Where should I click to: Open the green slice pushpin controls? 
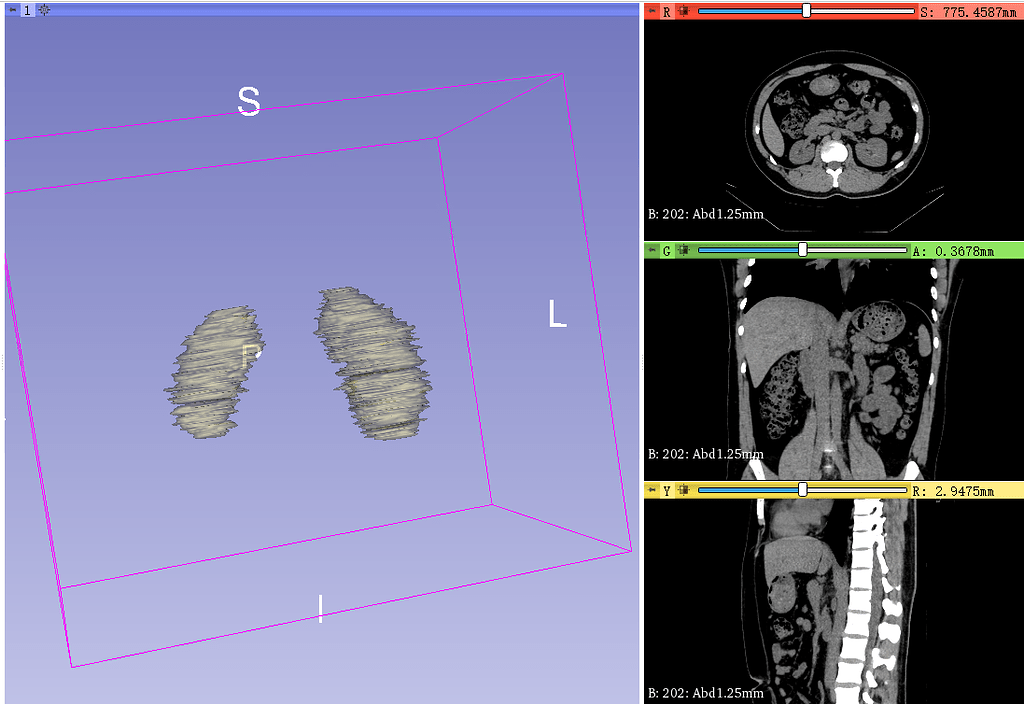[x=652, y=250]
